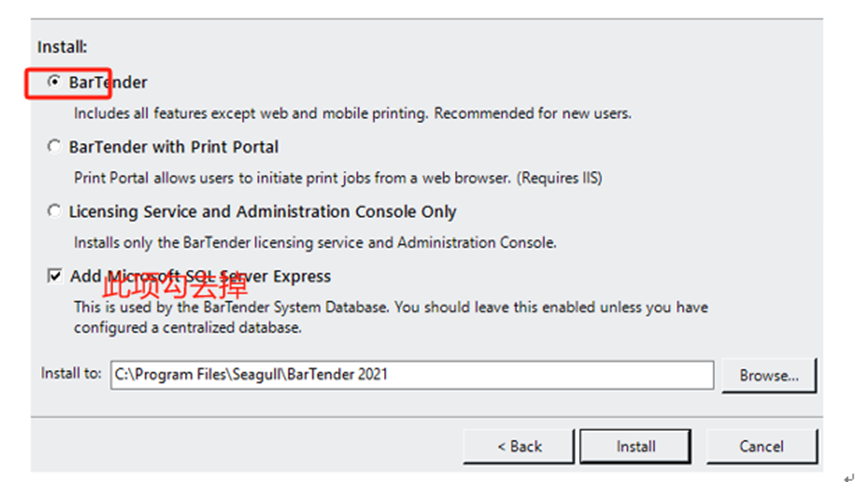Choose the BarTender with Print Portal radio option
865x482 pixels.
(x=54, y=147)
